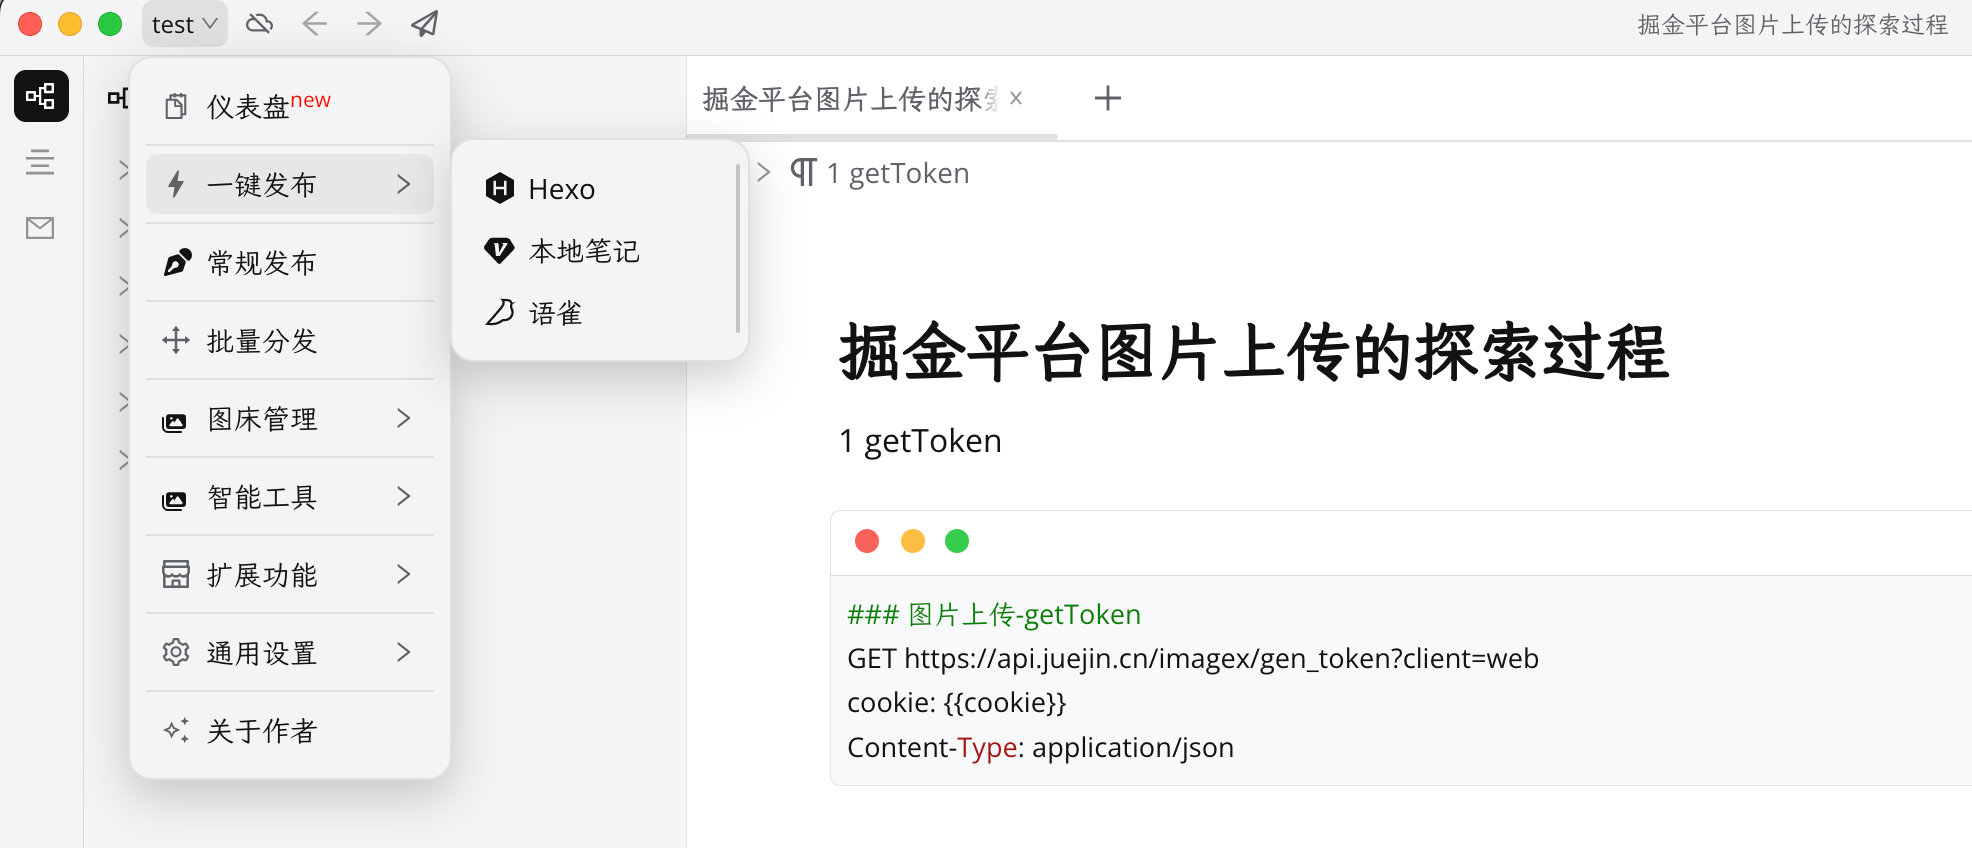Image resolution: width=1972 pixels, height=848 pixels.
Task: Click the yellow dot on code block
Action: pos(913,541)
